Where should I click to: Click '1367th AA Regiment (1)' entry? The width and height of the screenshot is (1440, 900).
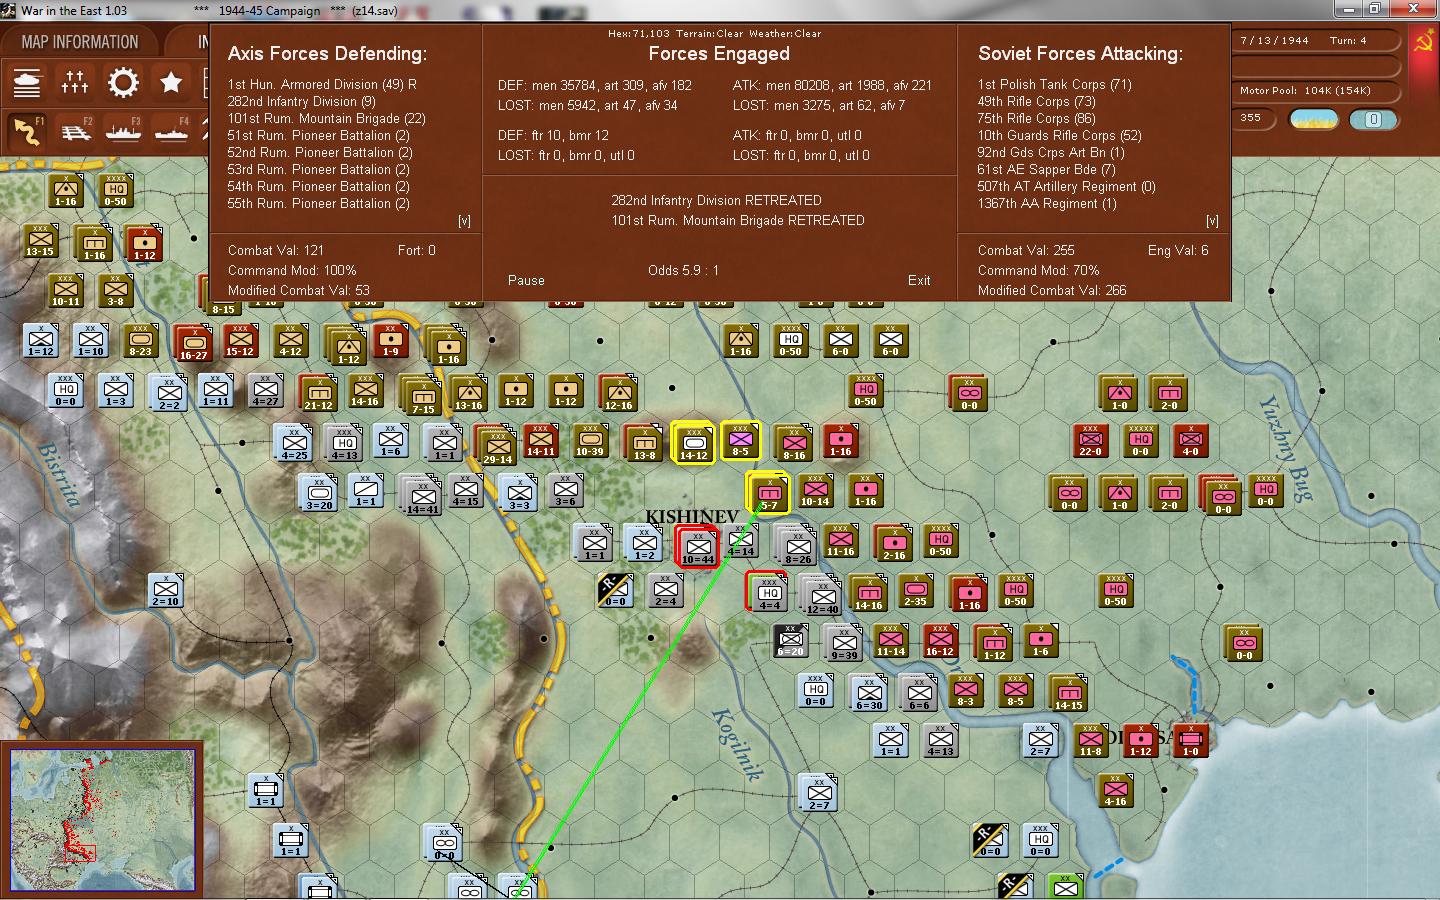pos(1047,204)
